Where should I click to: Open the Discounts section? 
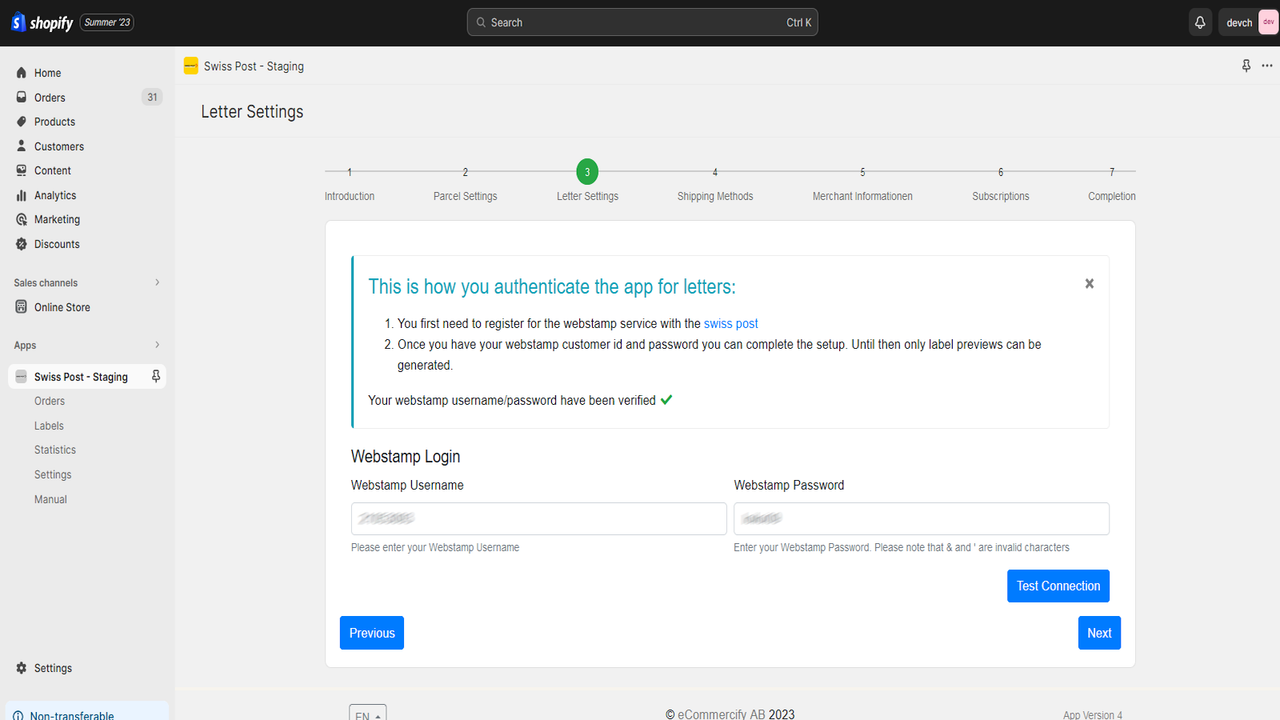tap(57, 243)
